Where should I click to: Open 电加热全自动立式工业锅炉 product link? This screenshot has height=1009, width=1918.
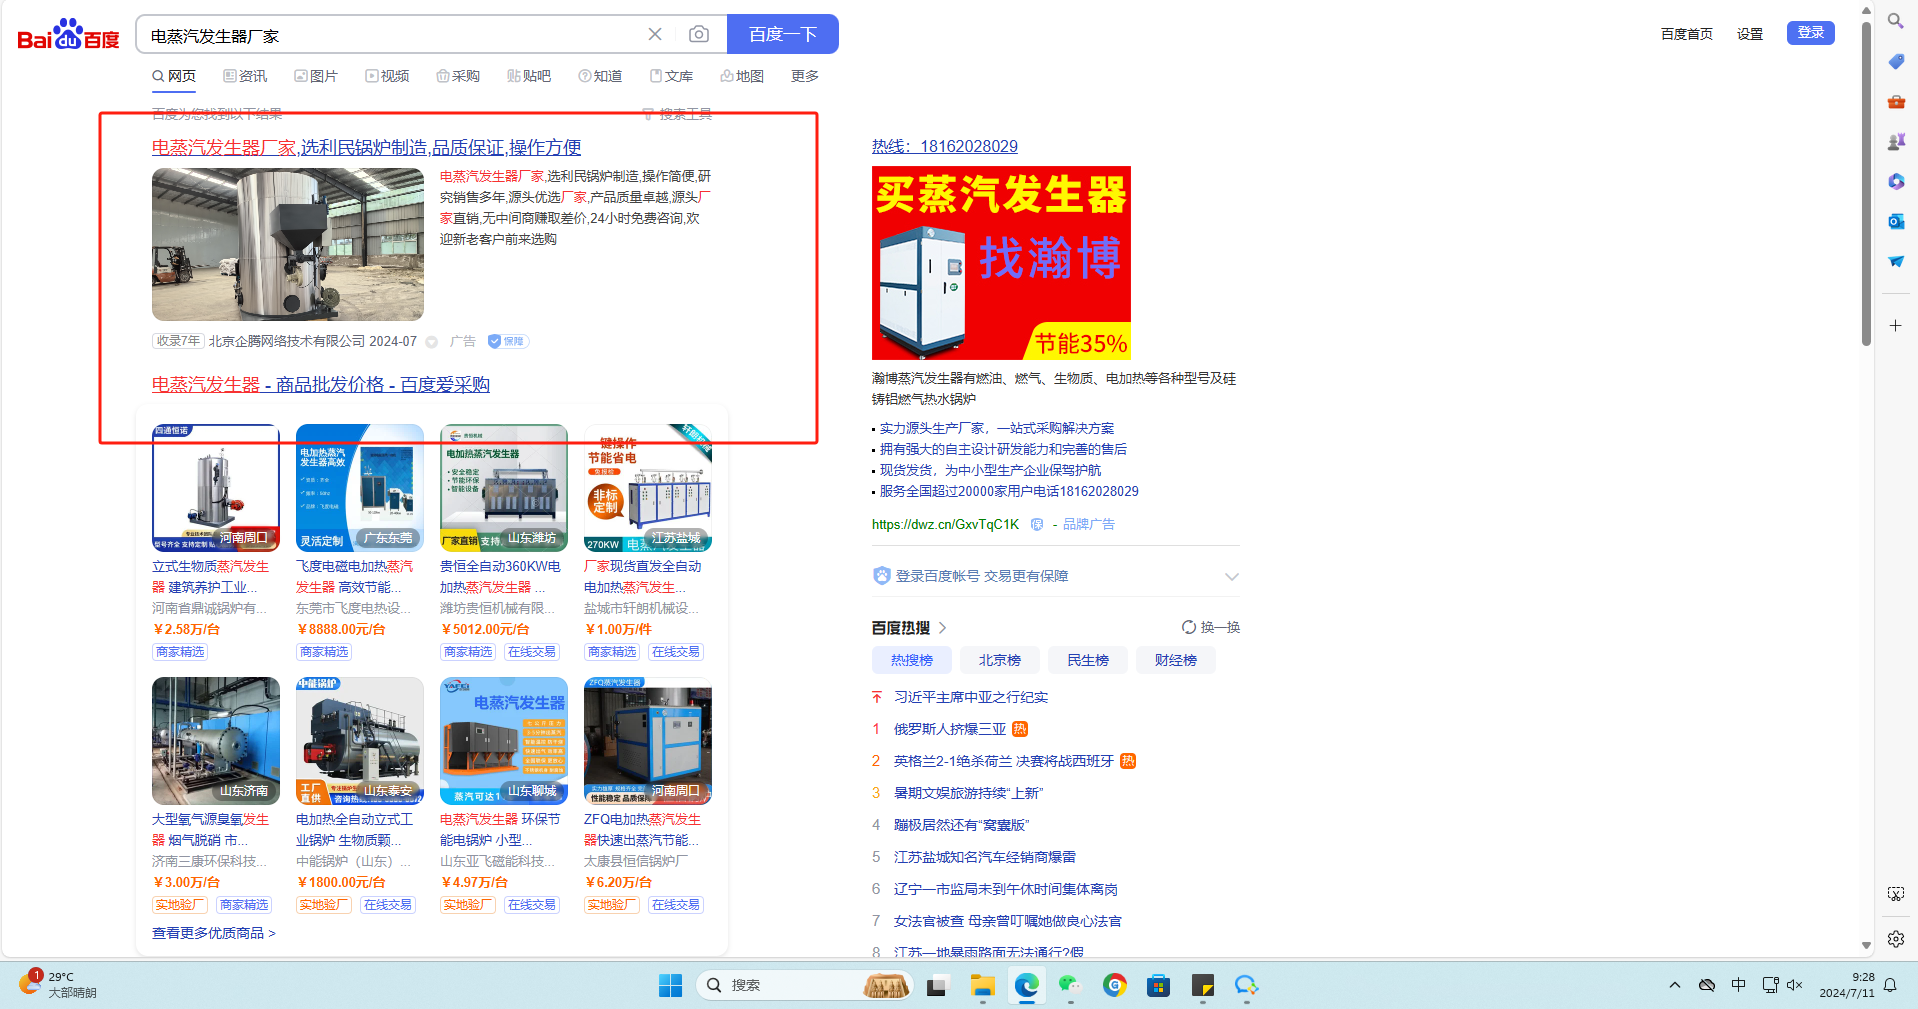pyautogui.click(x=354, y=830)
